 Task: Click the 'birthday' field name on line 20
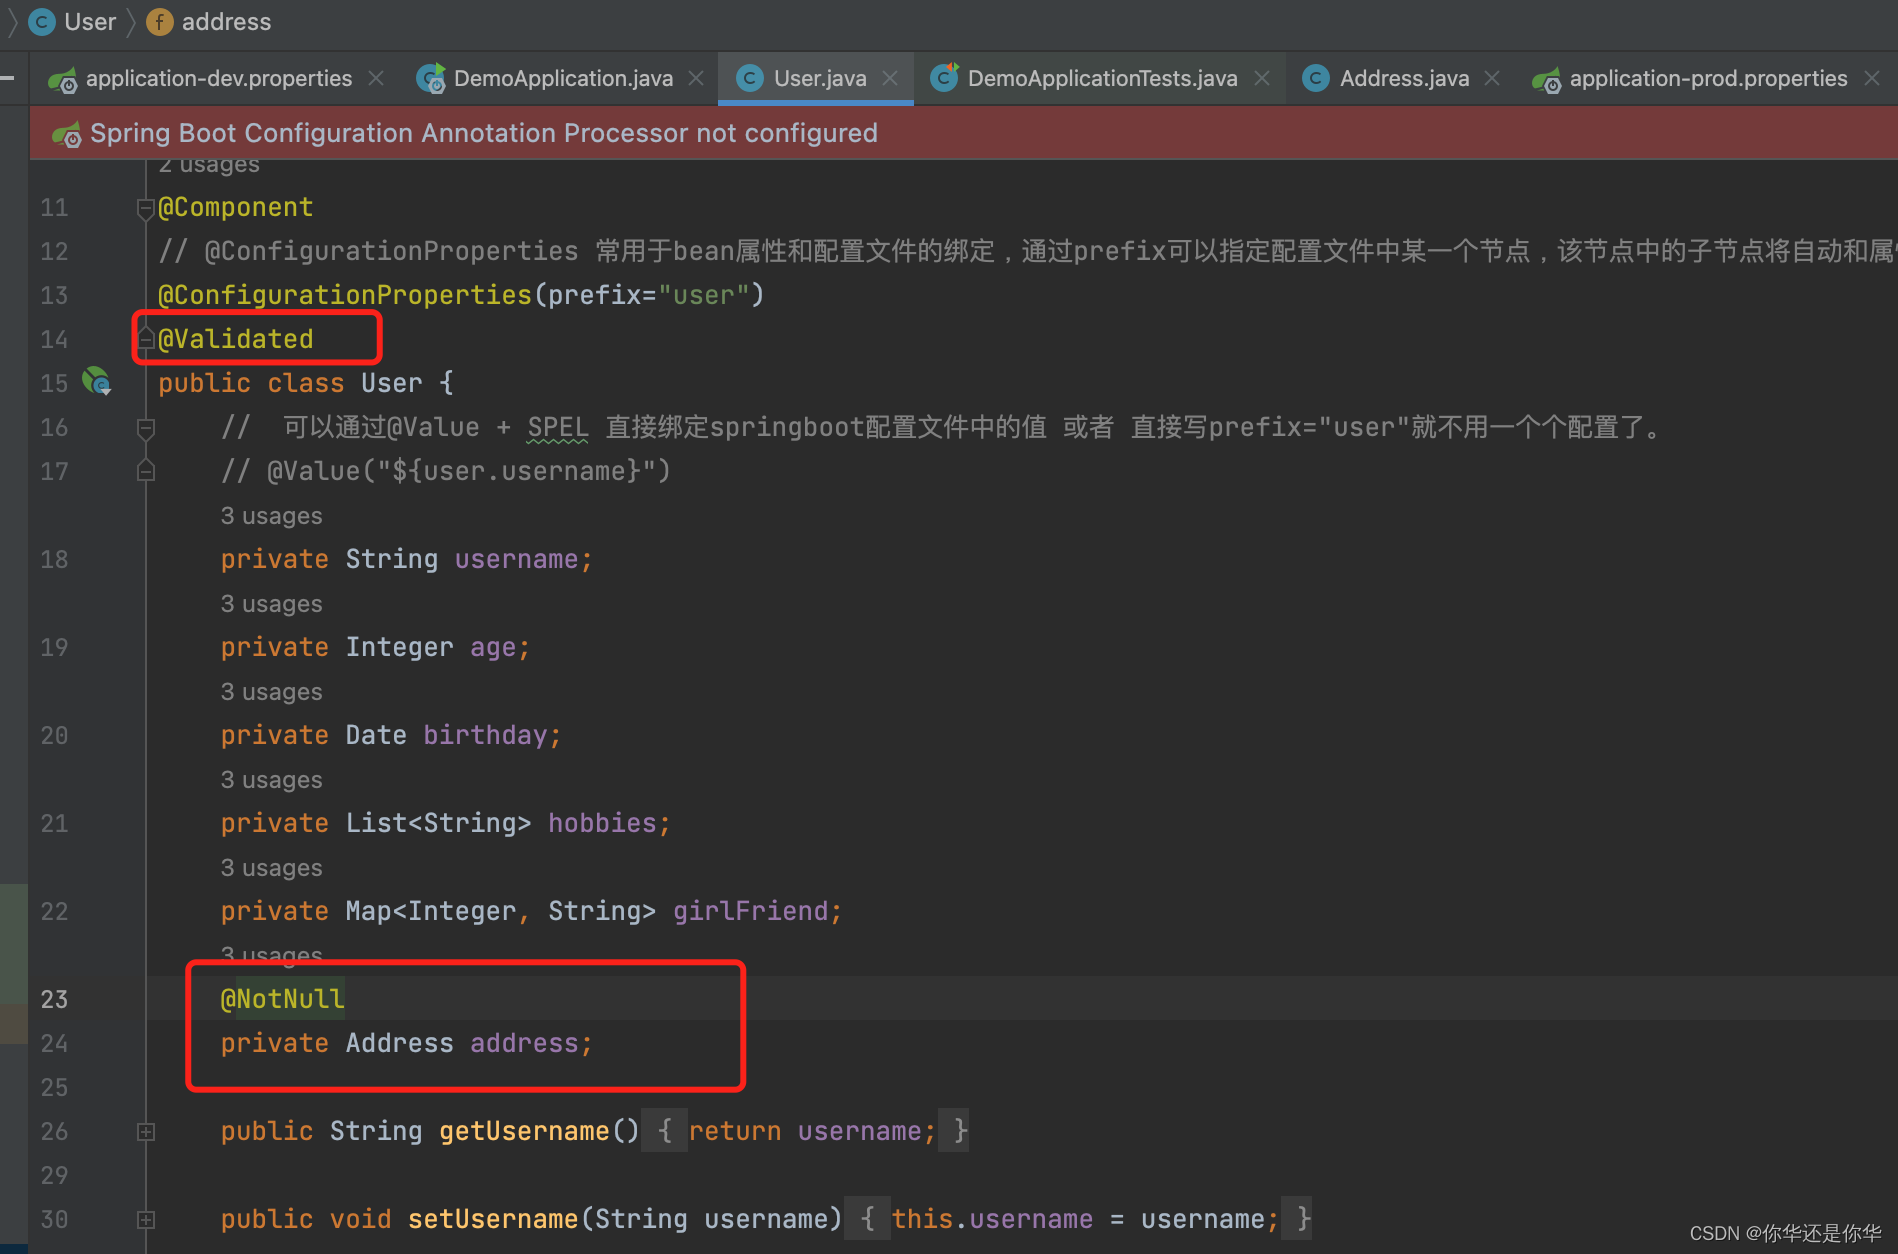485,735
